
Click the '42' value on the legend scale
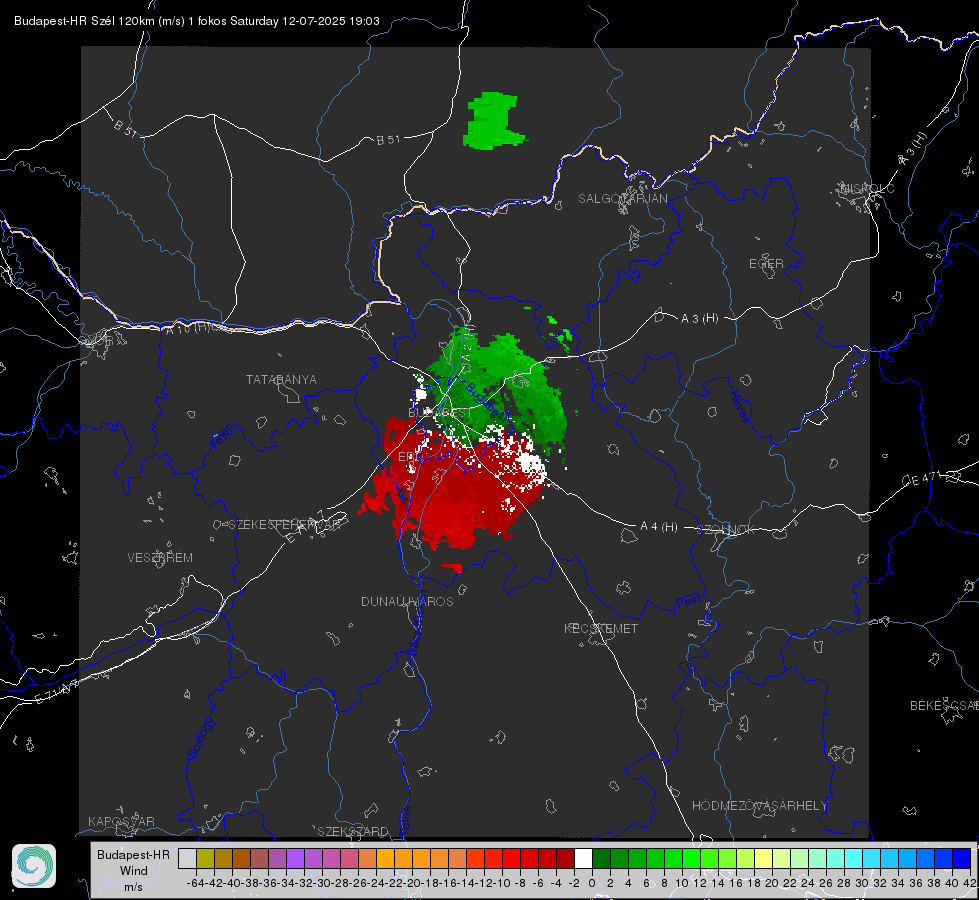[970, 883]
